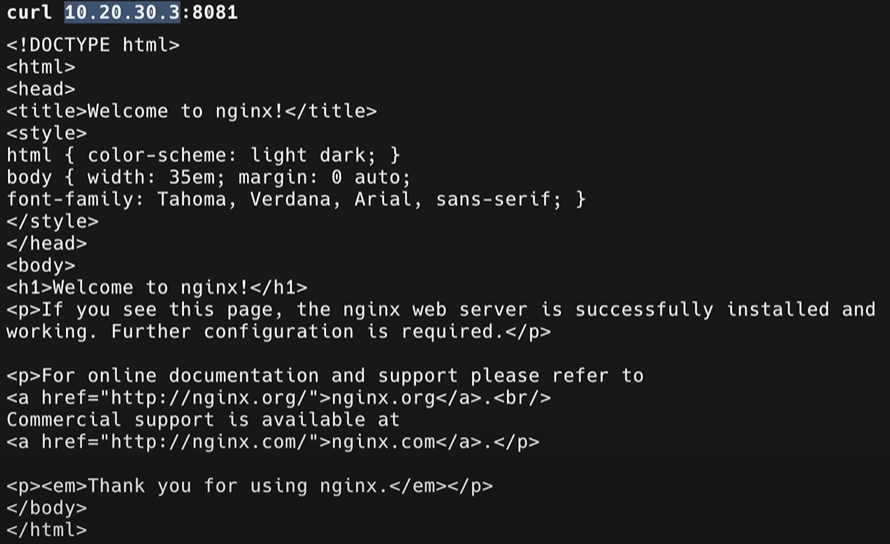Select the <!DOCTYPE html> line
Screen dimensions: 890x544
[93, 45]
